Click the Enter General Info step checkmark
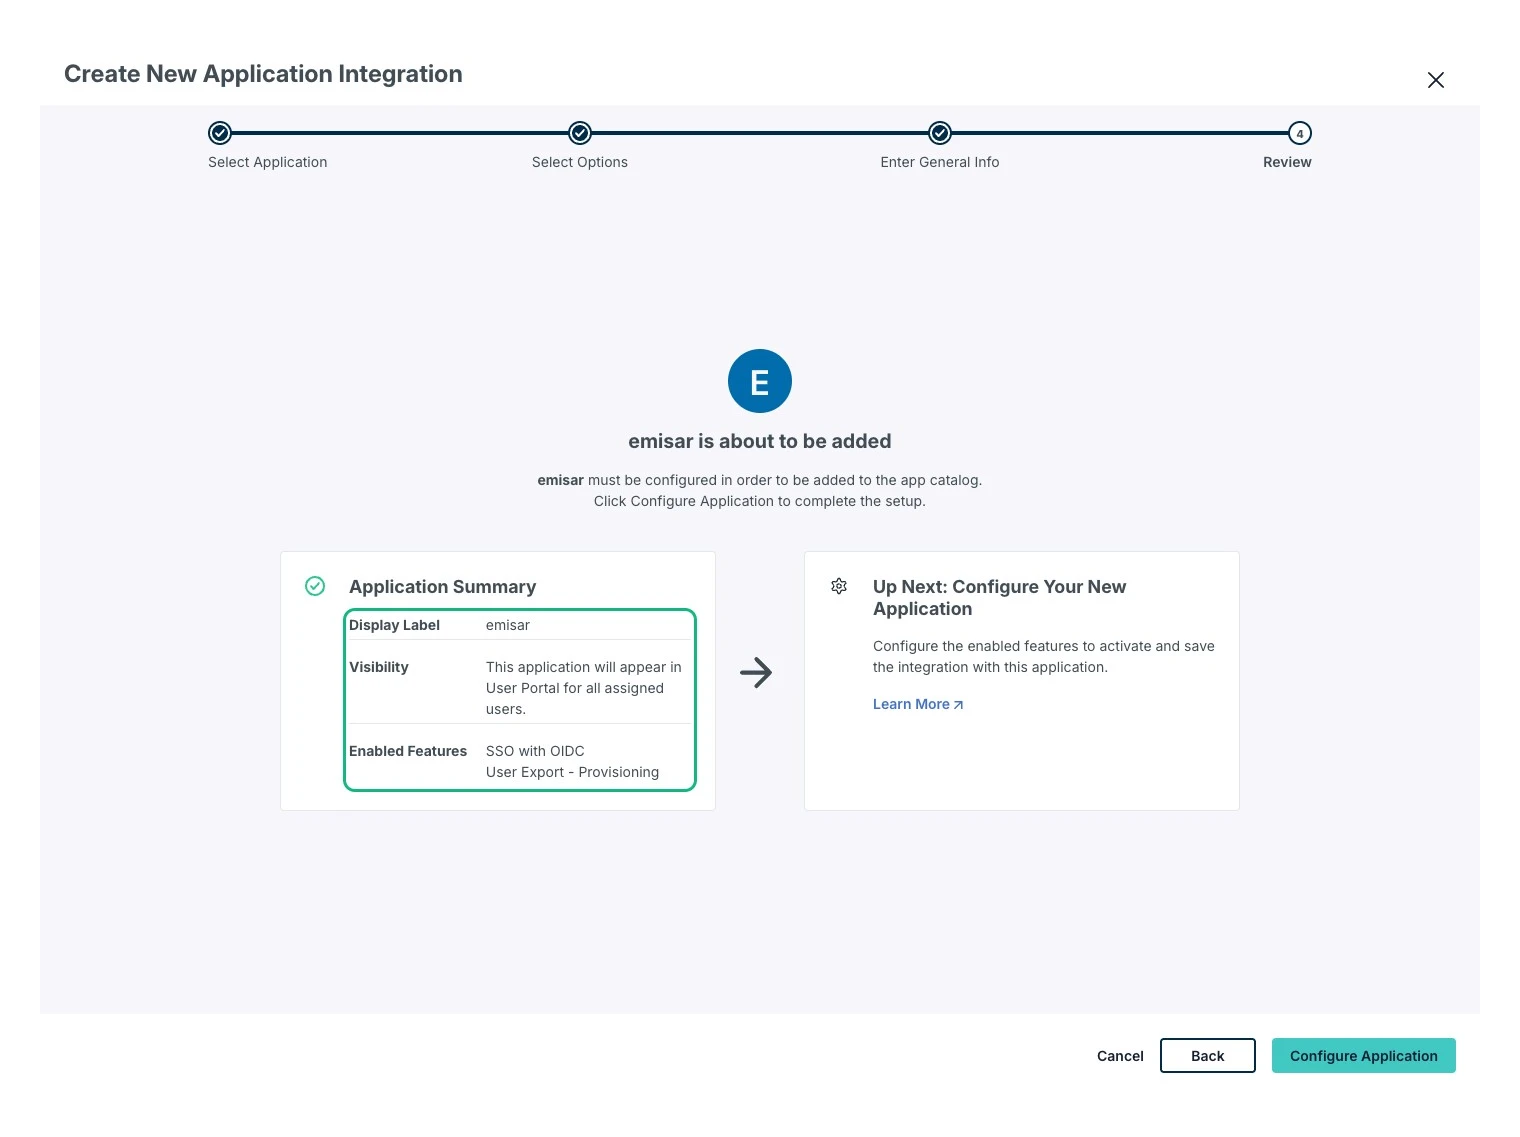Screen dimensions: 1520x1137 pyautogui.click(x=940, y=133)
